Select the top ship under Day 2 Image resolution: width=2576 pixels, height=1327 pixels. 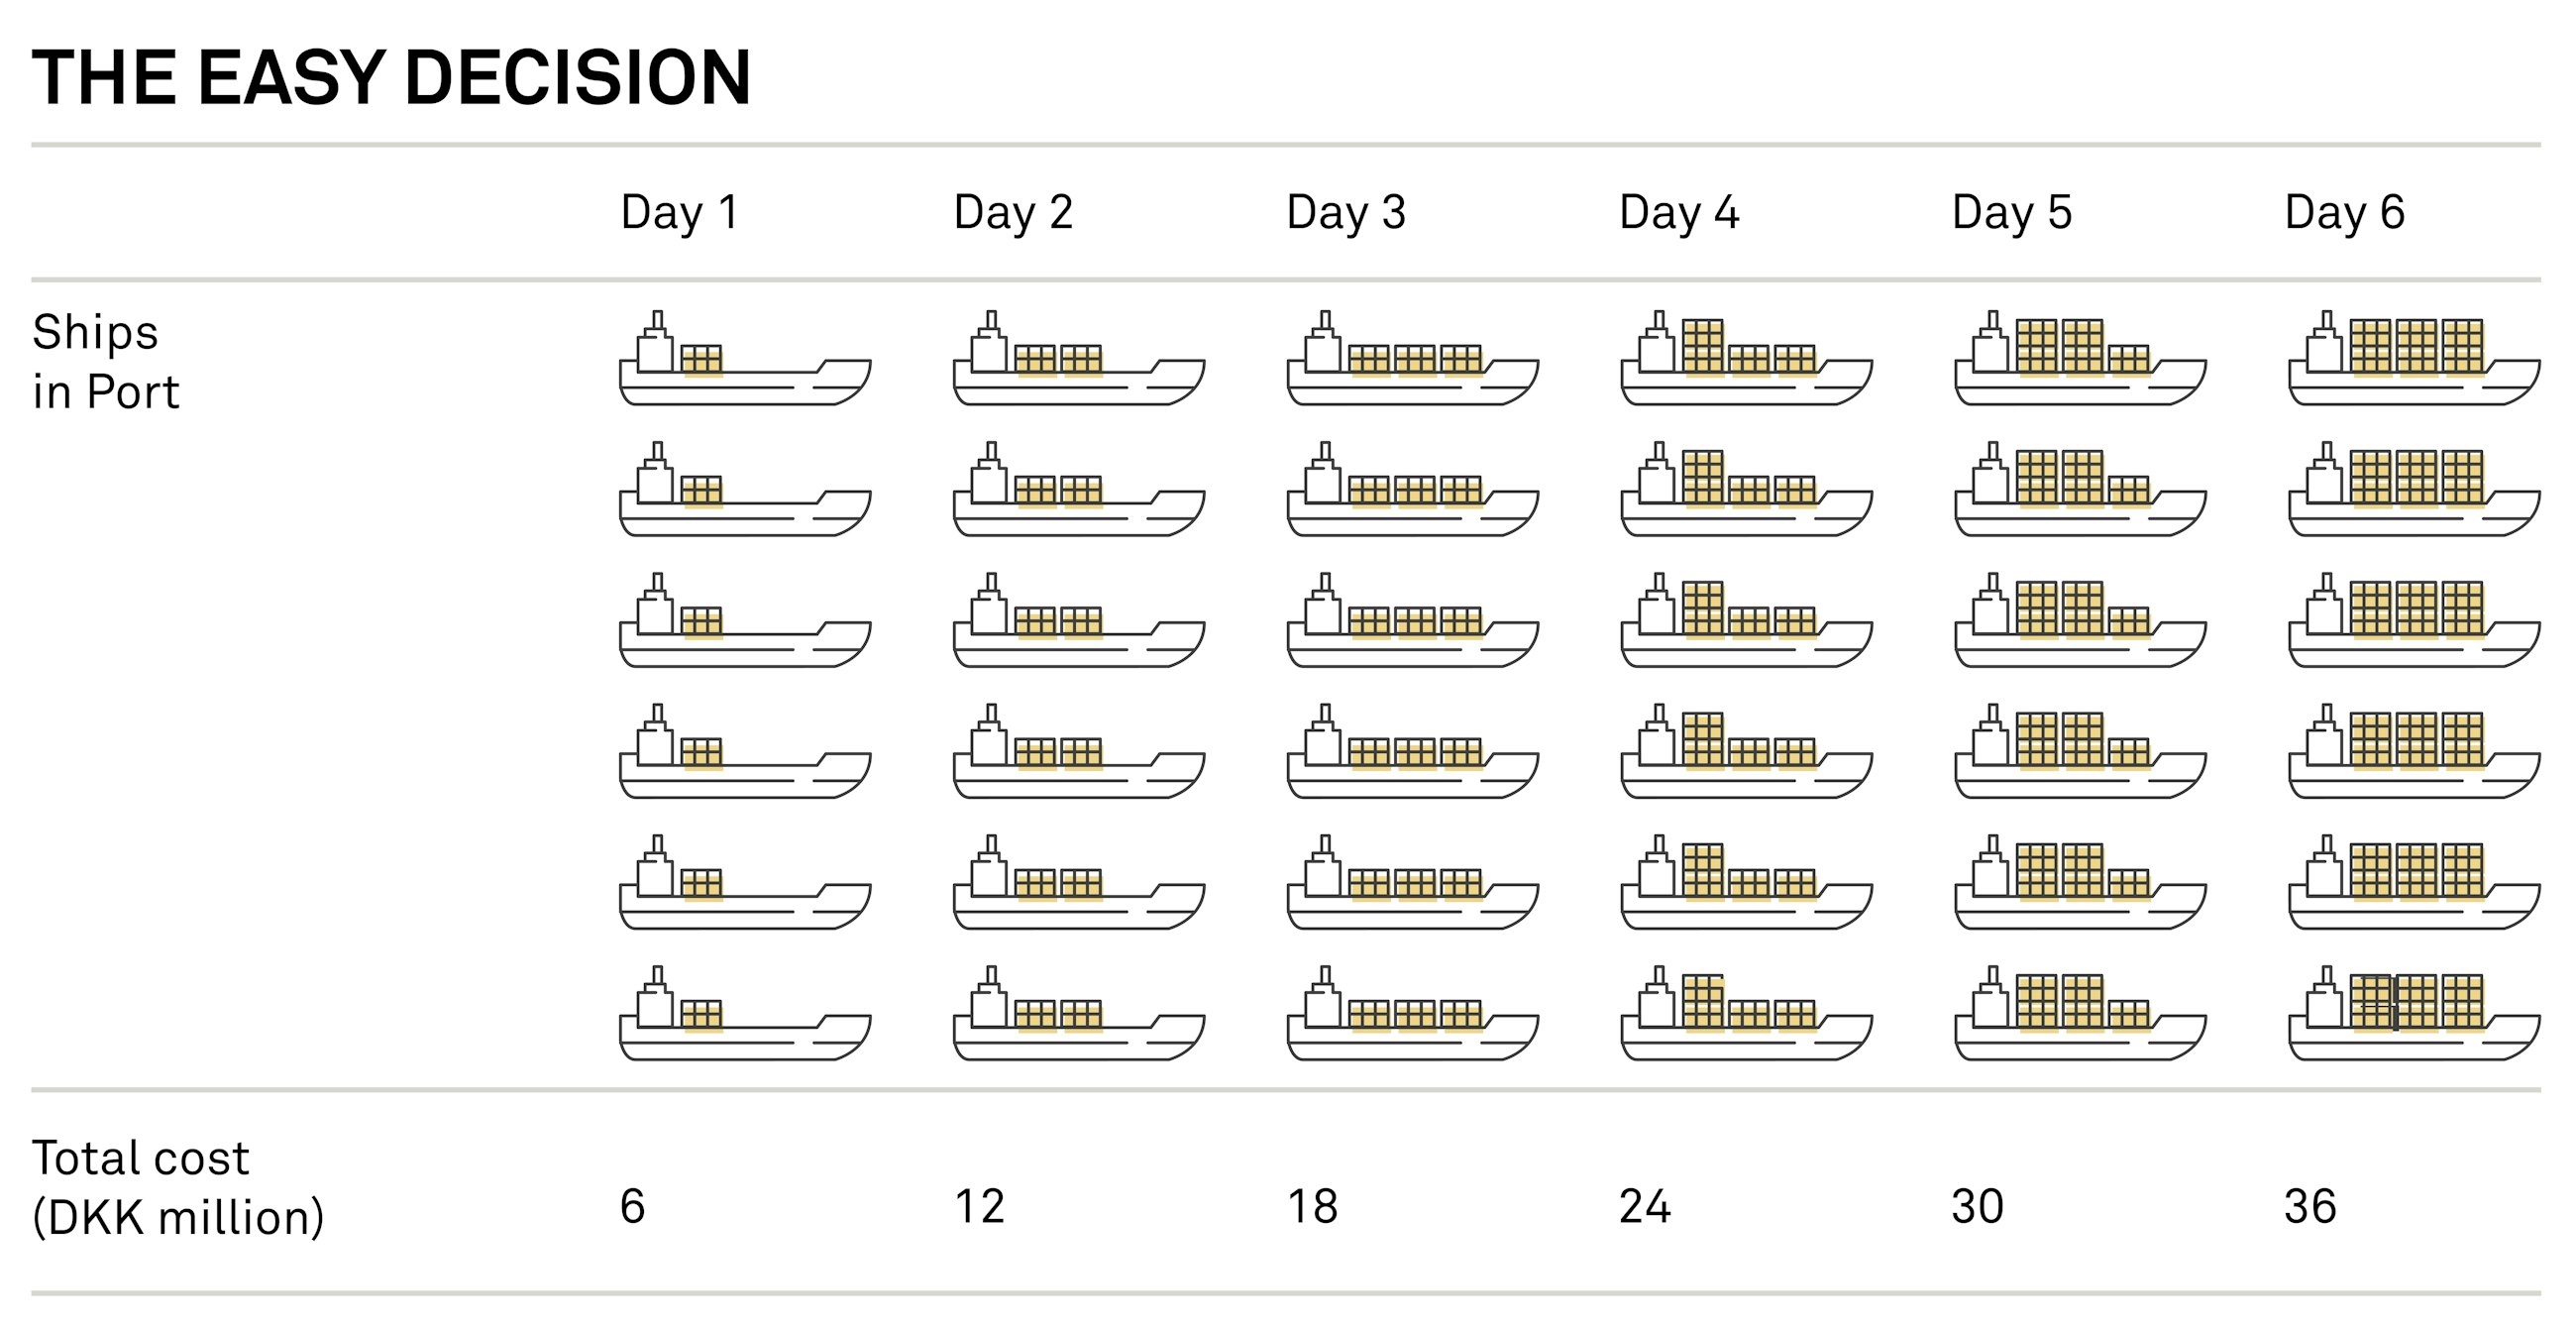coord(1079,360)
